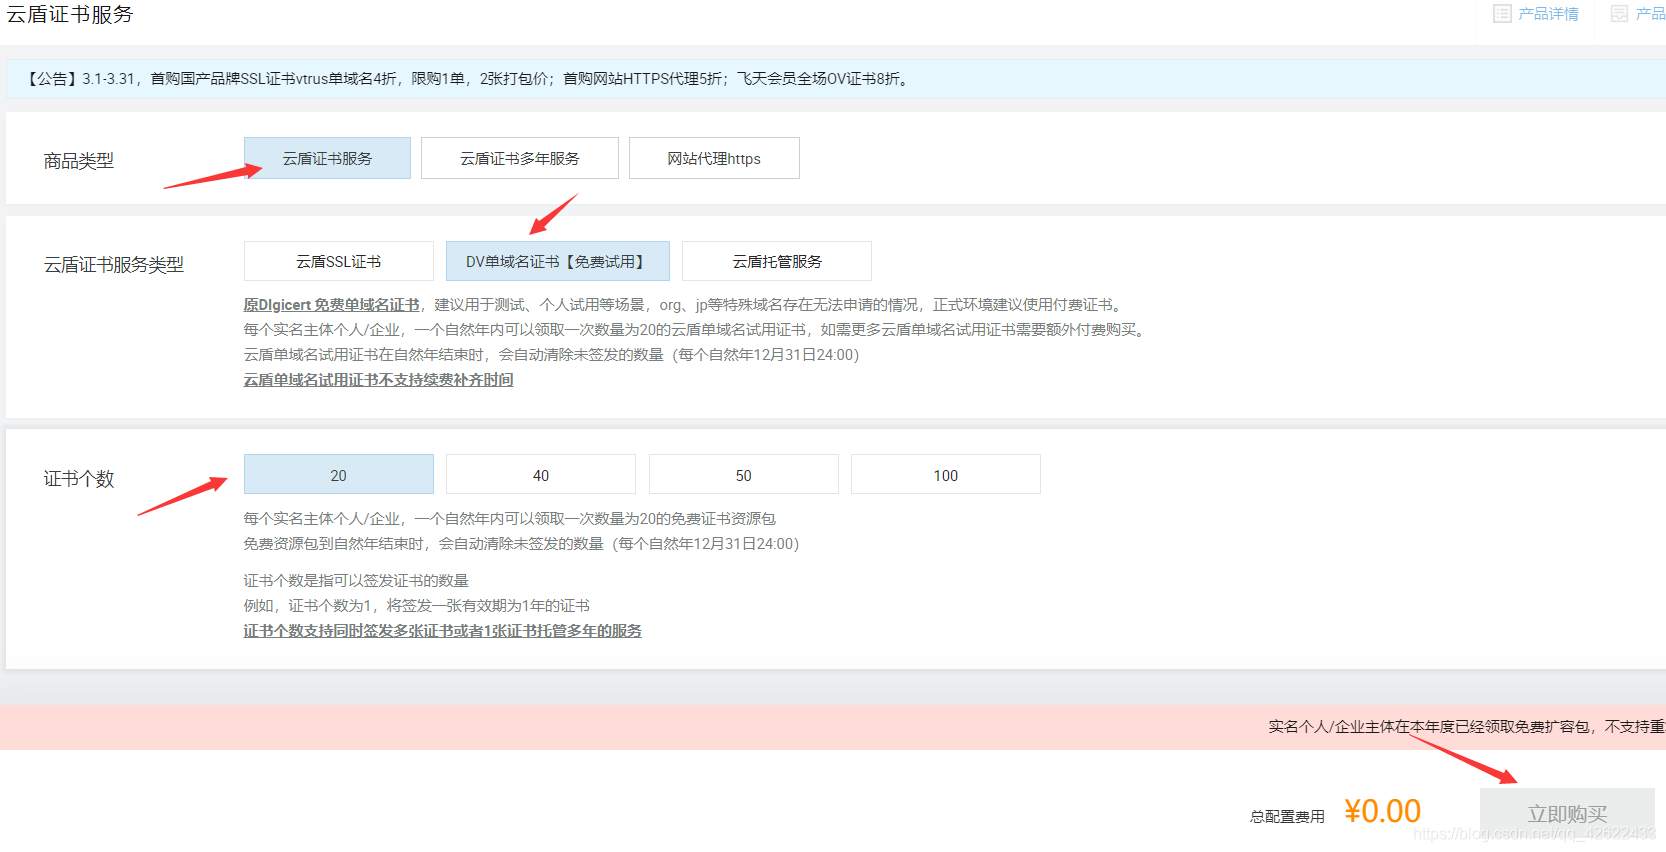Set certificate count to 40
Image resolution: width=1666 pixels, height=852 pixels.
[540, 475]
